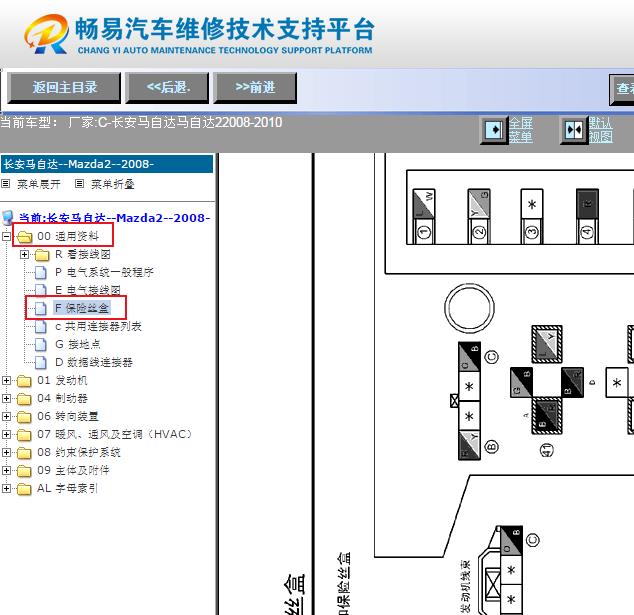Click the 菜单展开 expand-all option

click(x=39, y=184)
